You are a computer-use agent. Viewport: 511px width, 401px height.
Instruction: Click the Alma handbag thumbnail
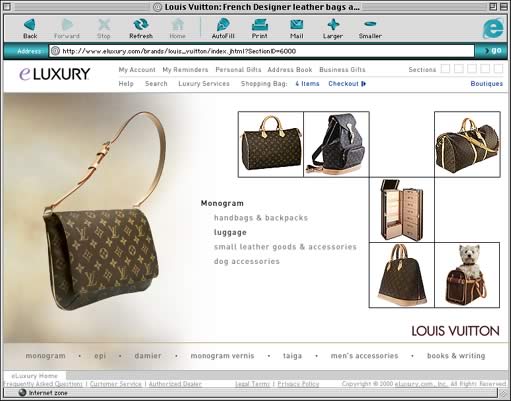(x=402, y=275)
